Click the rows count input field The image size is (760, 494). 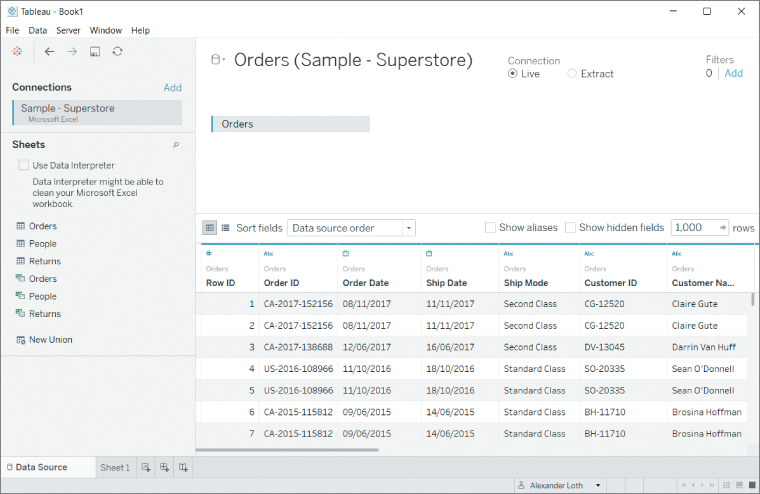[x=694, y=228]
